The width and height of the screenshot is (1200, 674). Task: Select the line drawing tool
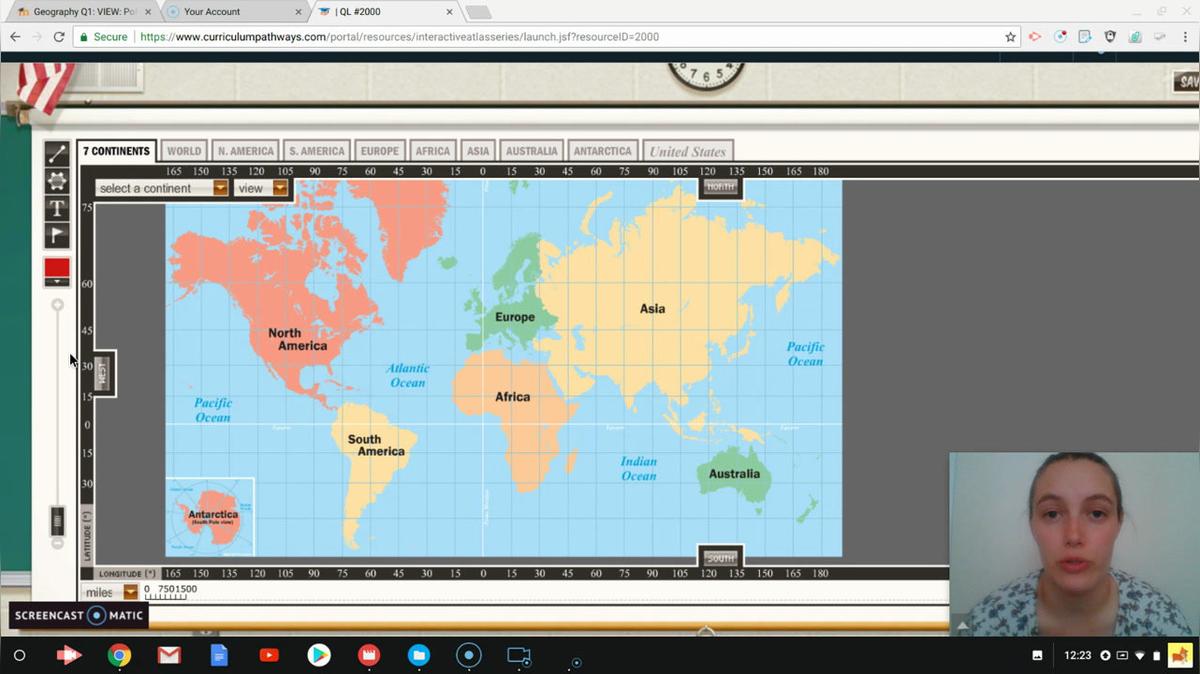[57, 154]
